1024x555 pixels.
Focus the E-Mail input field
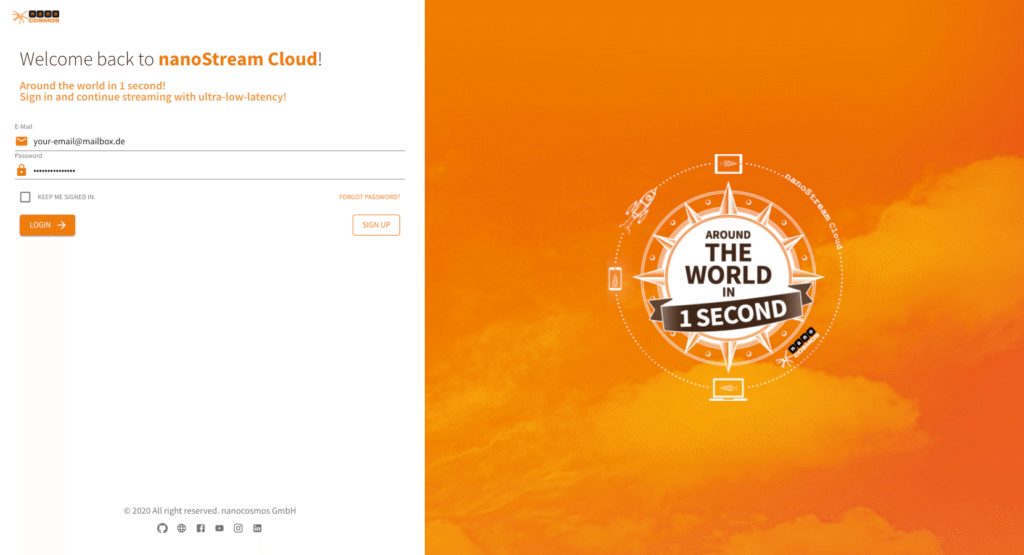(x=215, y=141)
